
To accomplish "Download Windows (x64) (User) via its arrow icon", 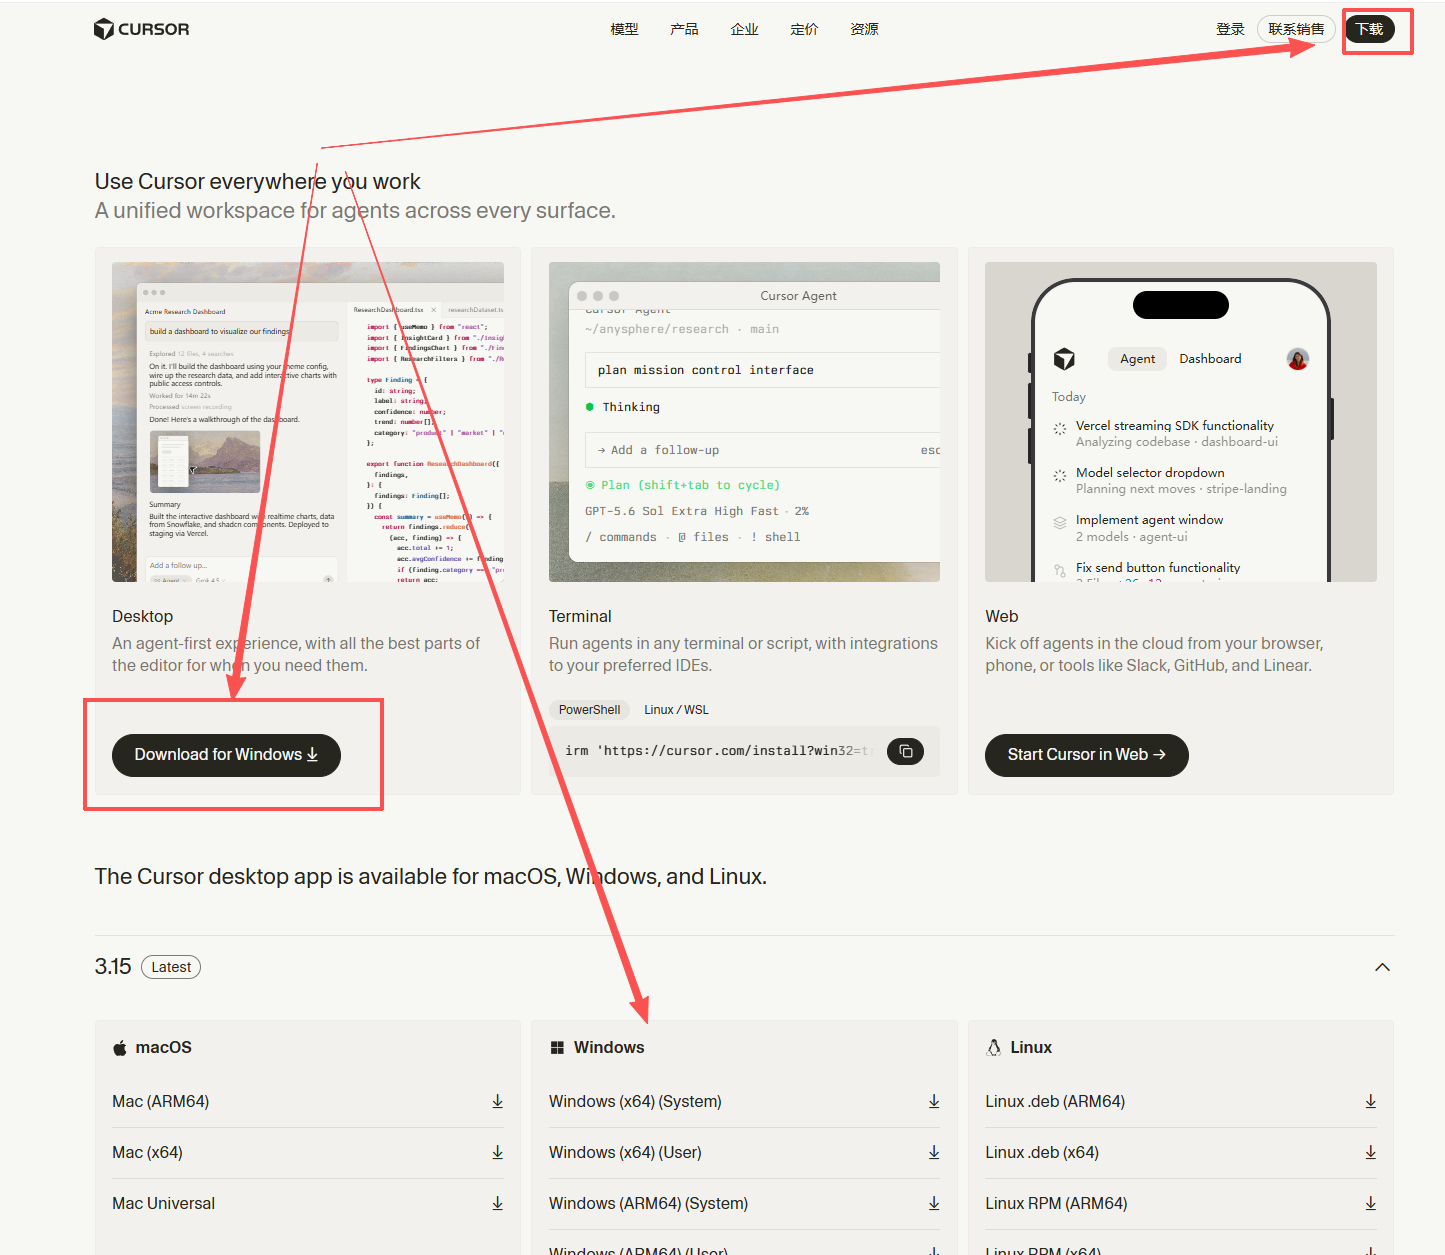I will coord(934,1152).
